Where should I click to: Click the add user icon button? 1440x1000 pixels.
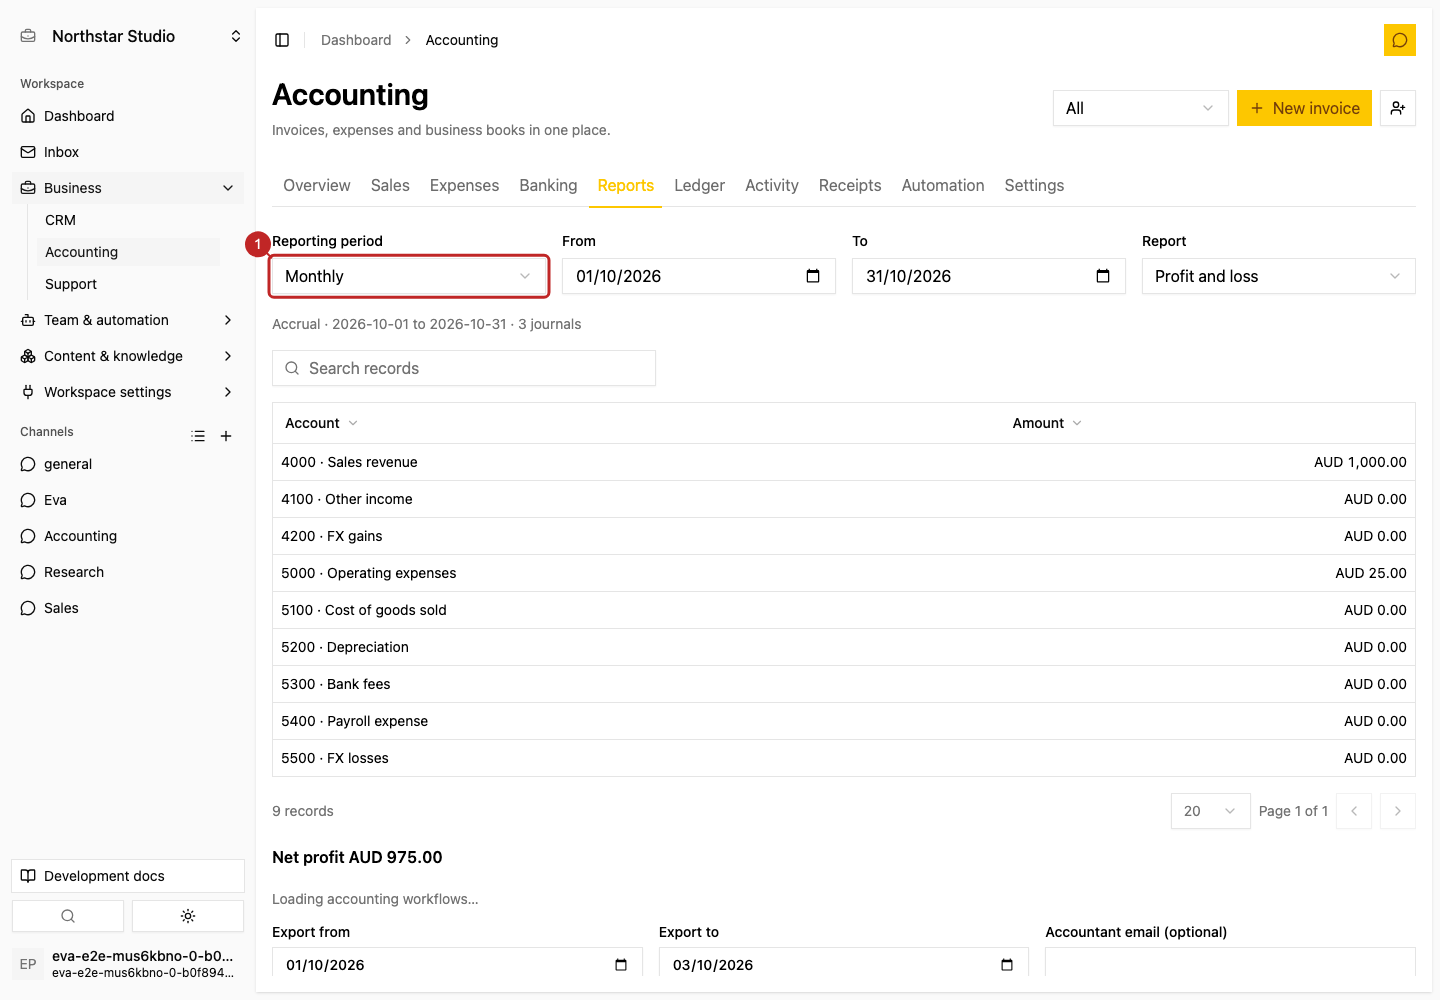click(1398, 108)
